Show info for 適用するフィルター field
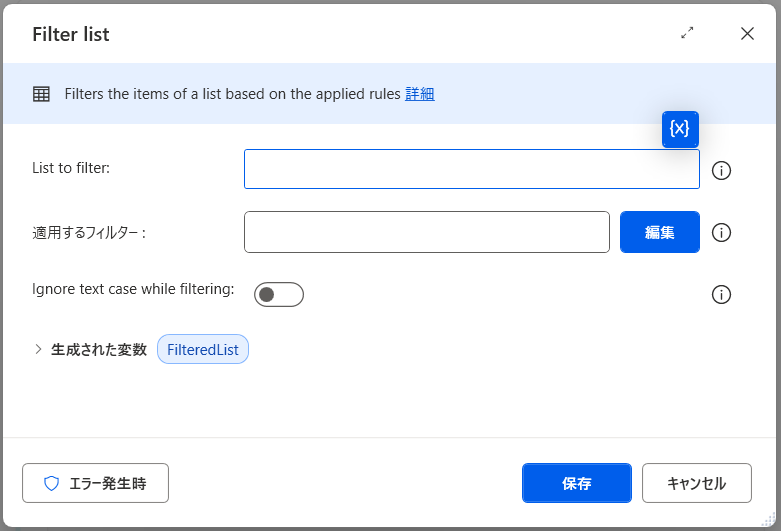 [721, 232]
